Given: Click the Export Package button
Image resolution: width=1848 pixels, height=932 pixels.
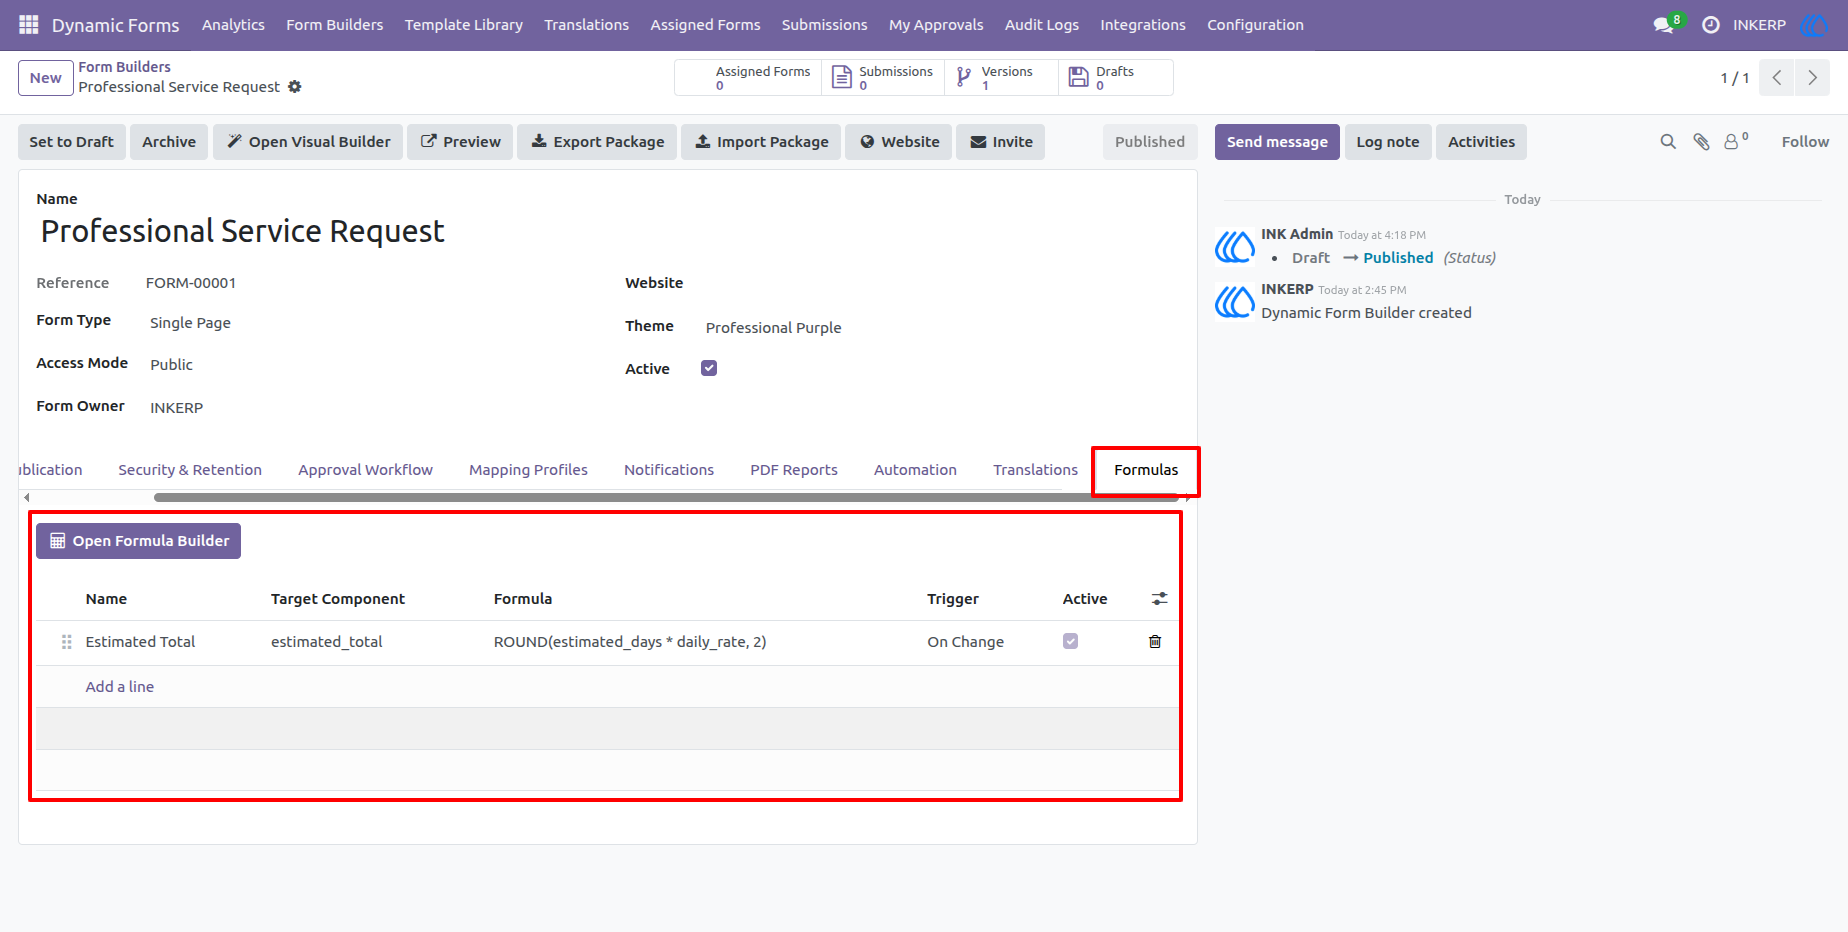Looking at the screenshot, I should coord(597,142).
